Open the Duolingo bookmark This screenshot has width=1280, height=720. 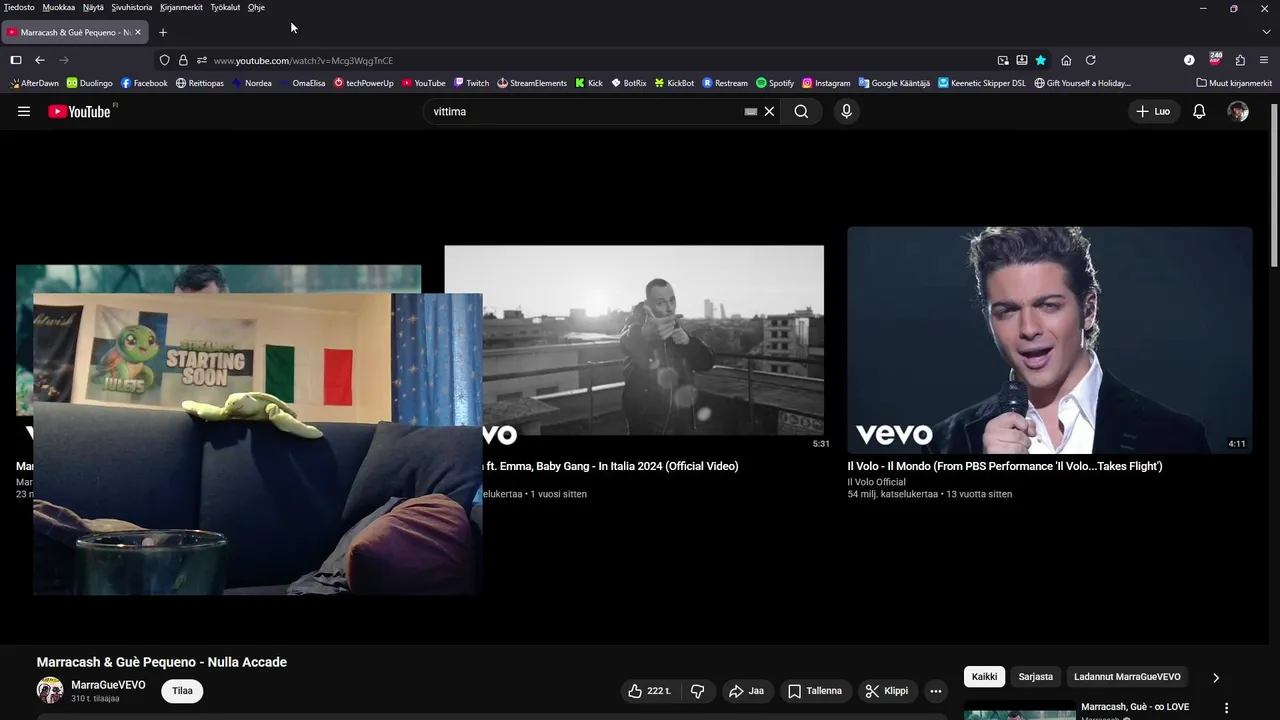(x=89, y=83)
